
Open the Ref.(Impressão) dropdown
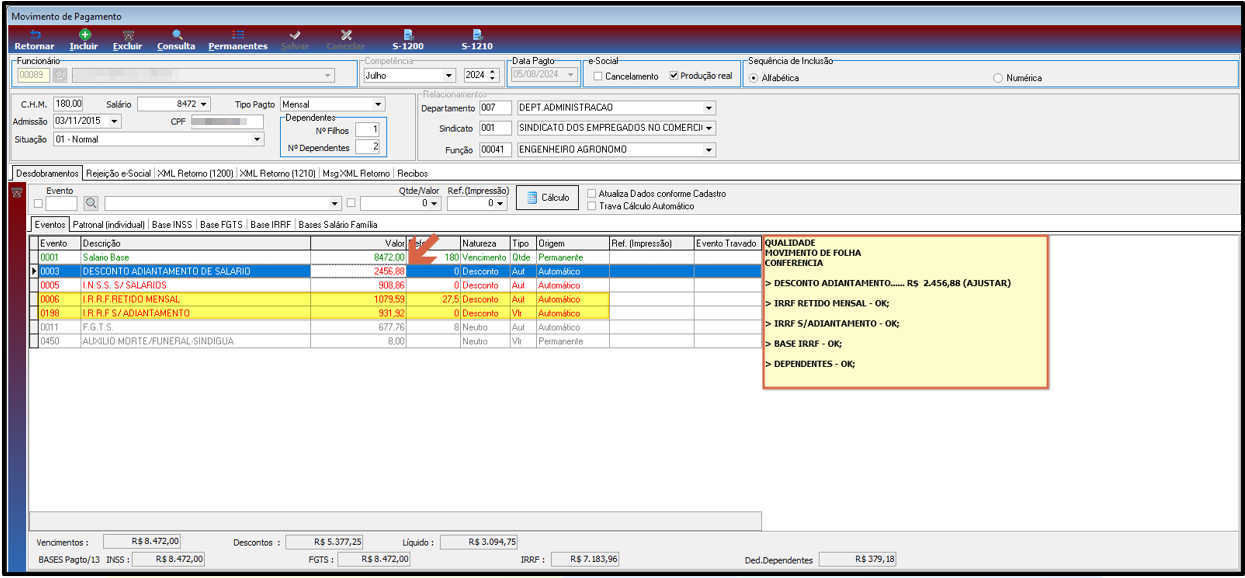tap(498, 203)
